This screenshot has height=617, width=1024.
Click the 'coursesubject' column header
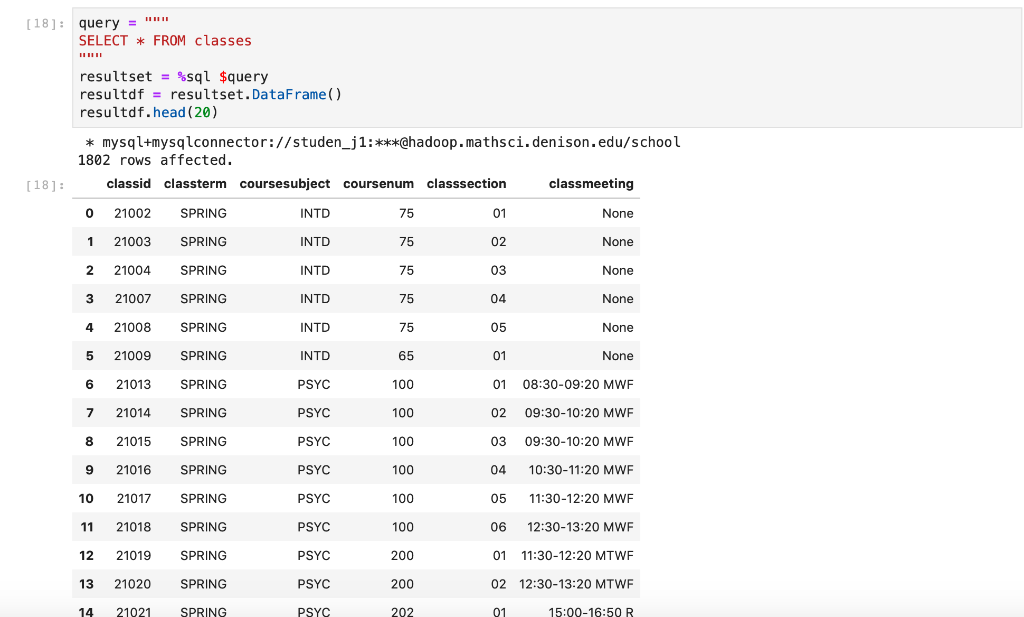point(285,183)
